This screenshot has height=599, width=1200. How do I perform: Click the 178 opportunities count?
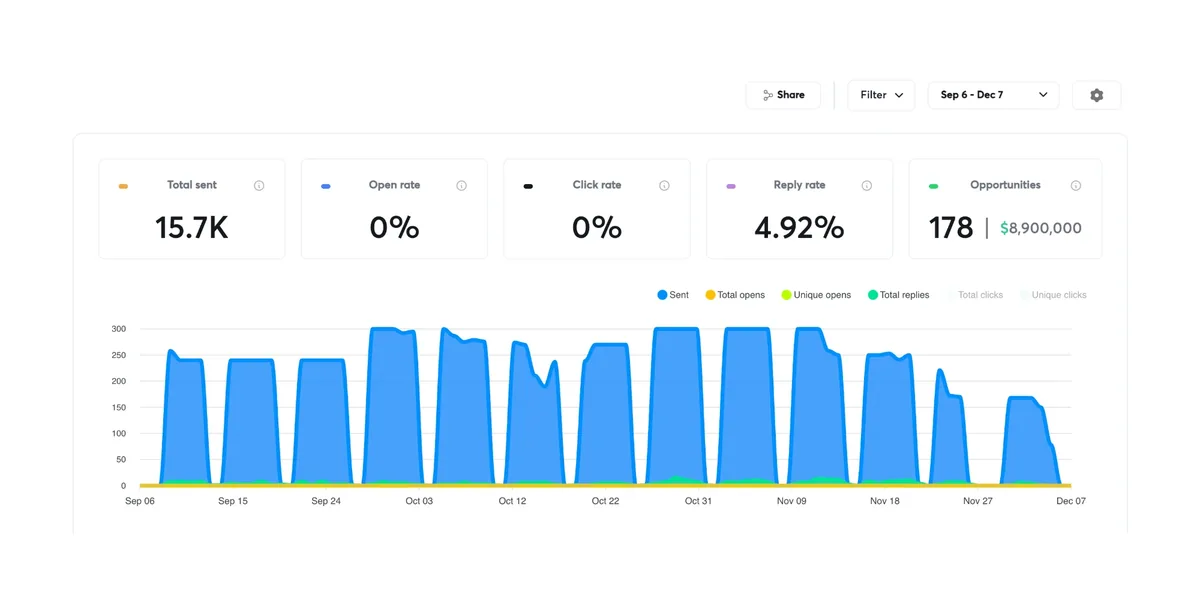pos(951,228)
